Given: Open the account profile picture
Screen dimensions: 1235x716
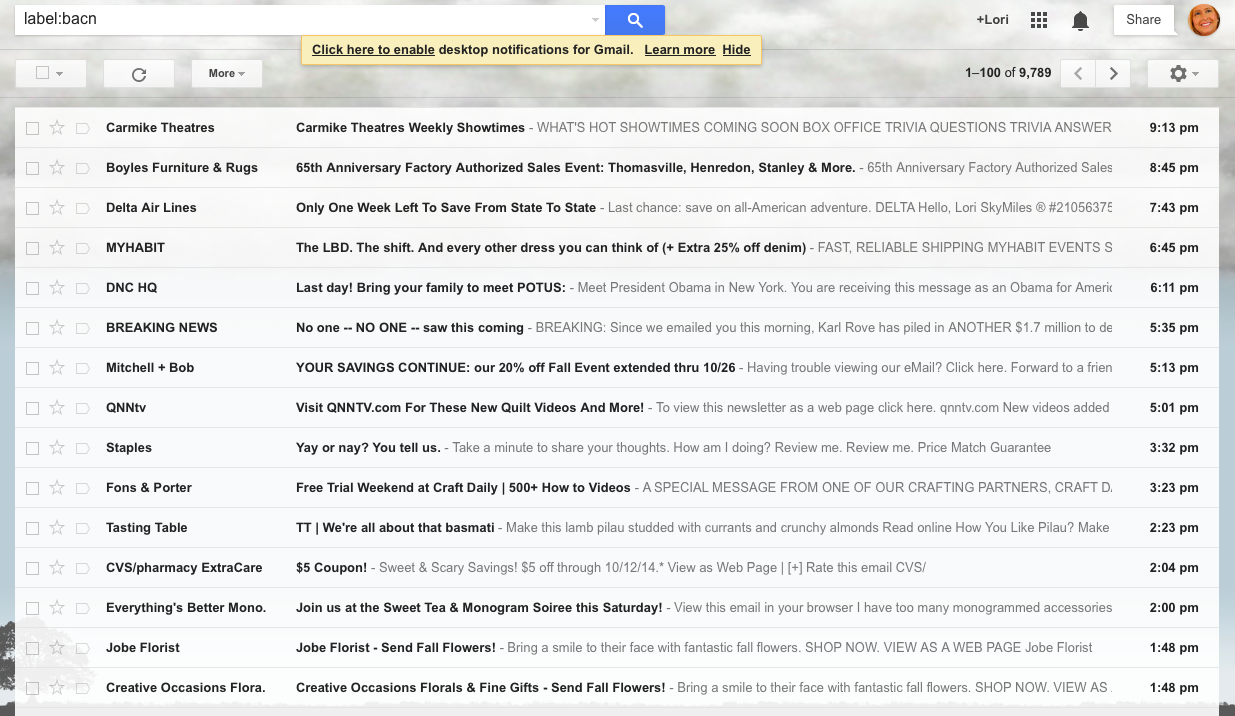Looking at the screenshot, I should 1204,19.
